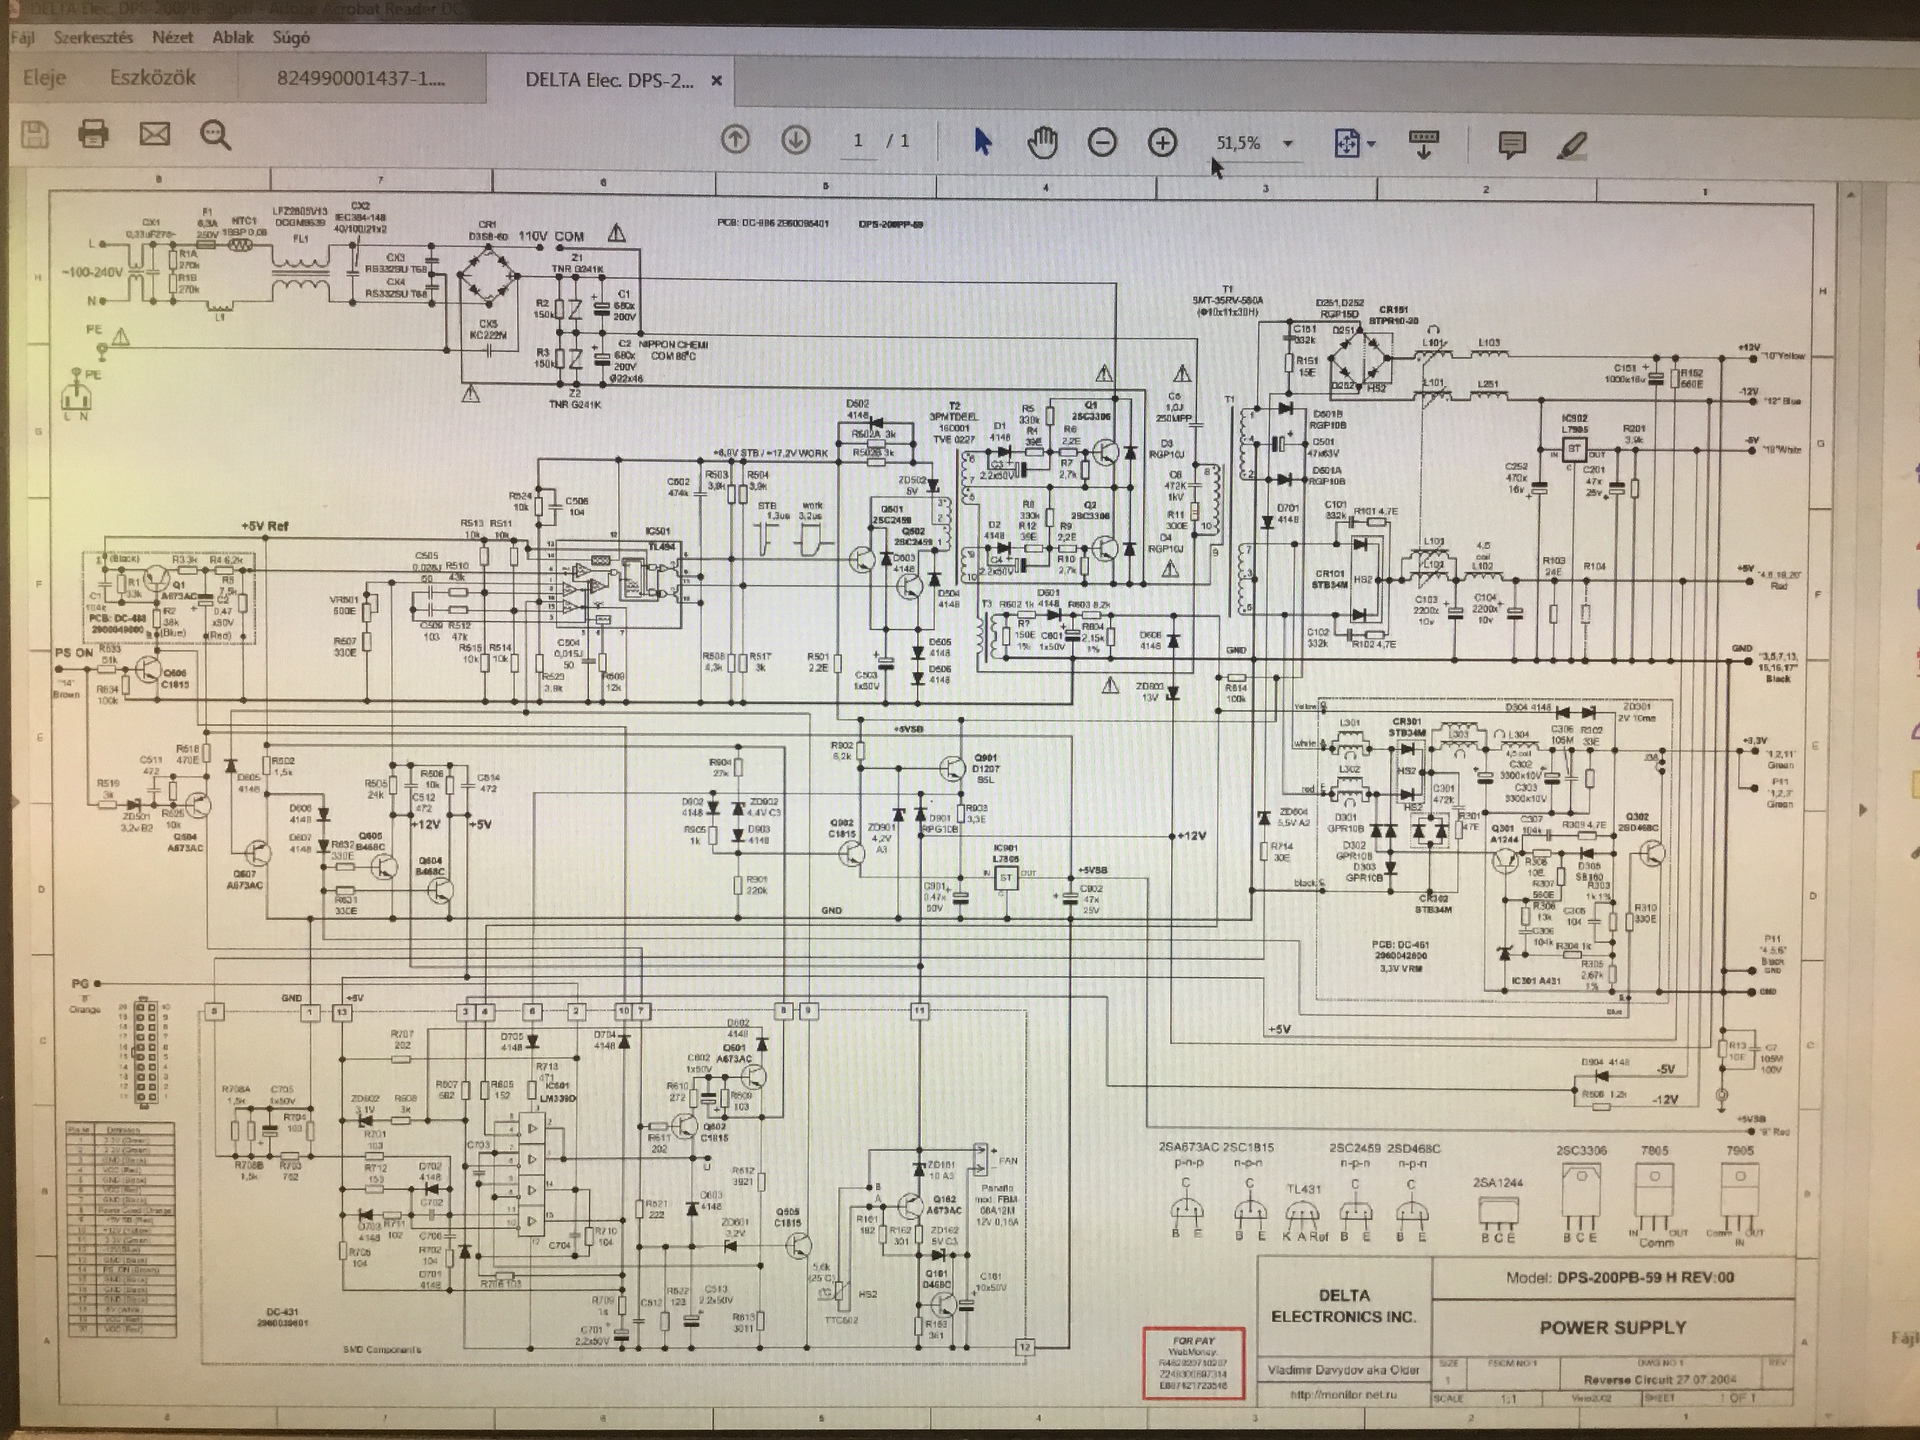Screen dimensions: 1920x1440
Task: Open the page fit options dropdown
Action: (1371, 144)
